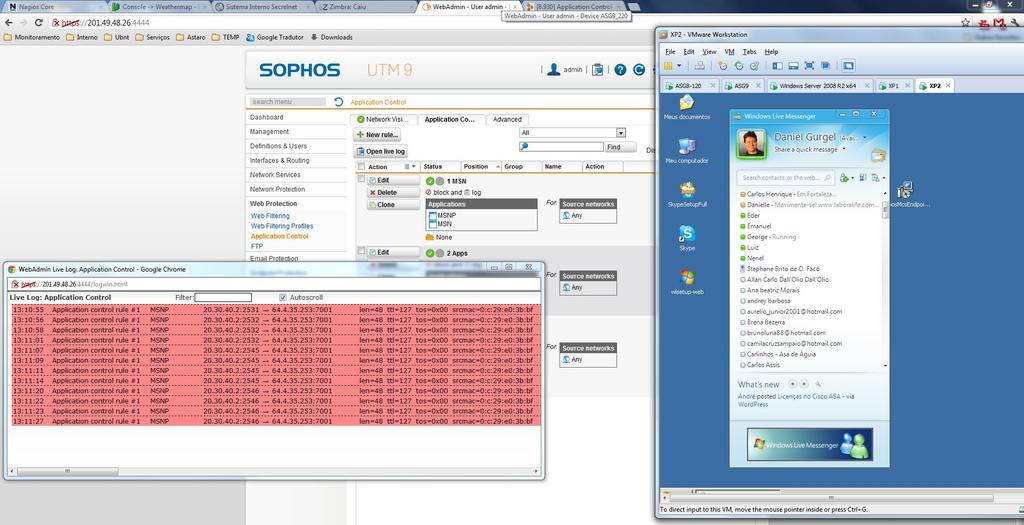Click VMware send Ctrl+Alt+Del icon

(699, 66)
